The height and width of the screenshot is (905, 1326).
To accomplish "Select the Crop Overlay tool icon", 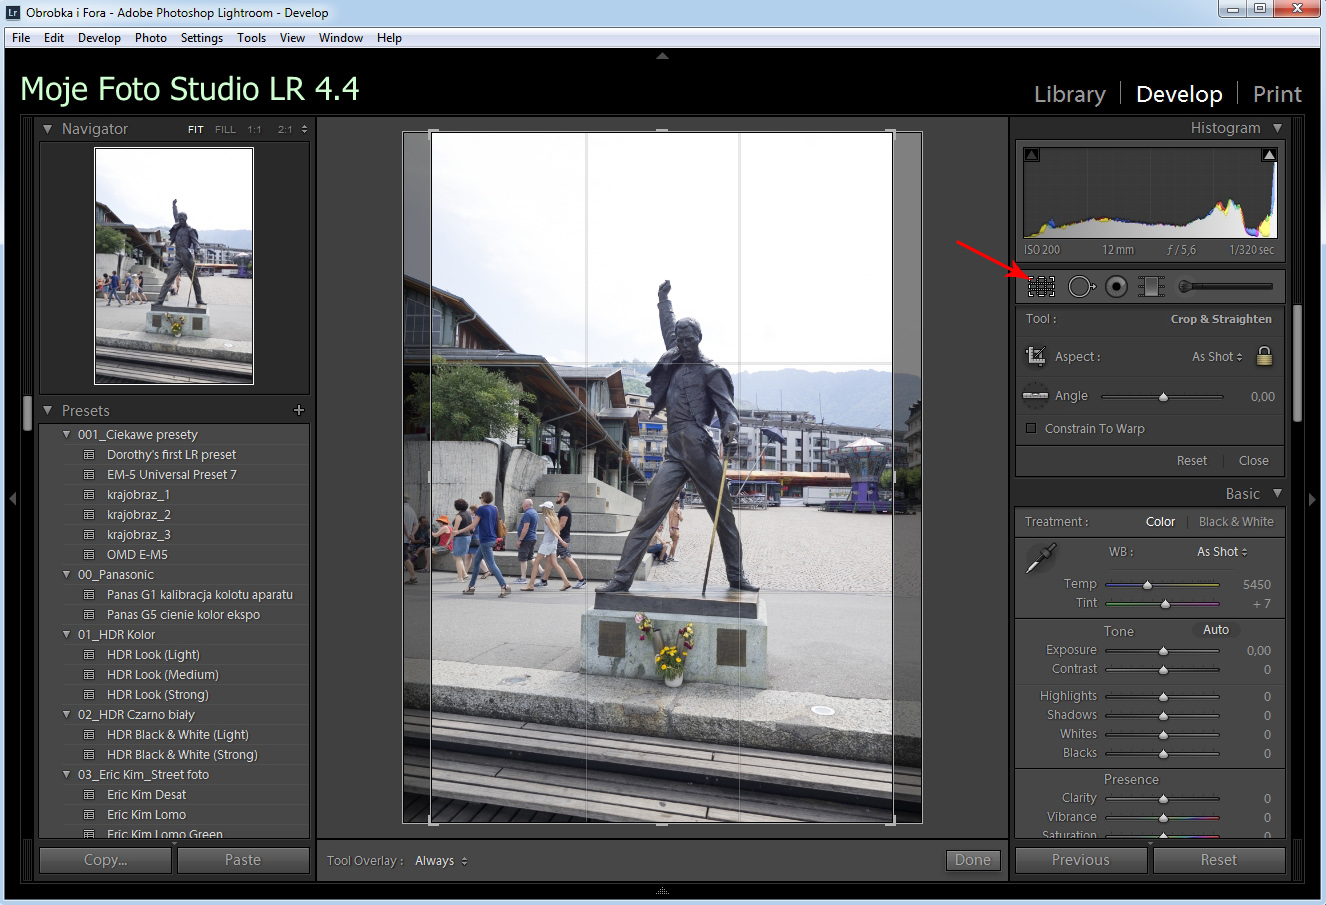I will coord(1041,287).
